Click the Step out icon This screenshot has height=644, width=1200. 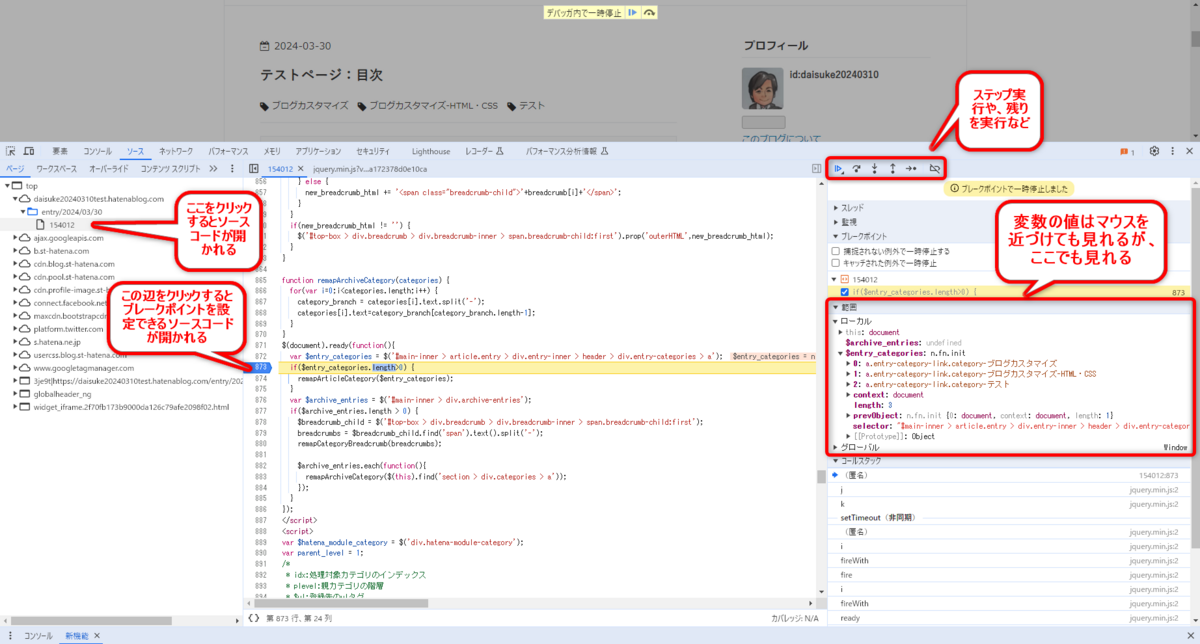892,169
